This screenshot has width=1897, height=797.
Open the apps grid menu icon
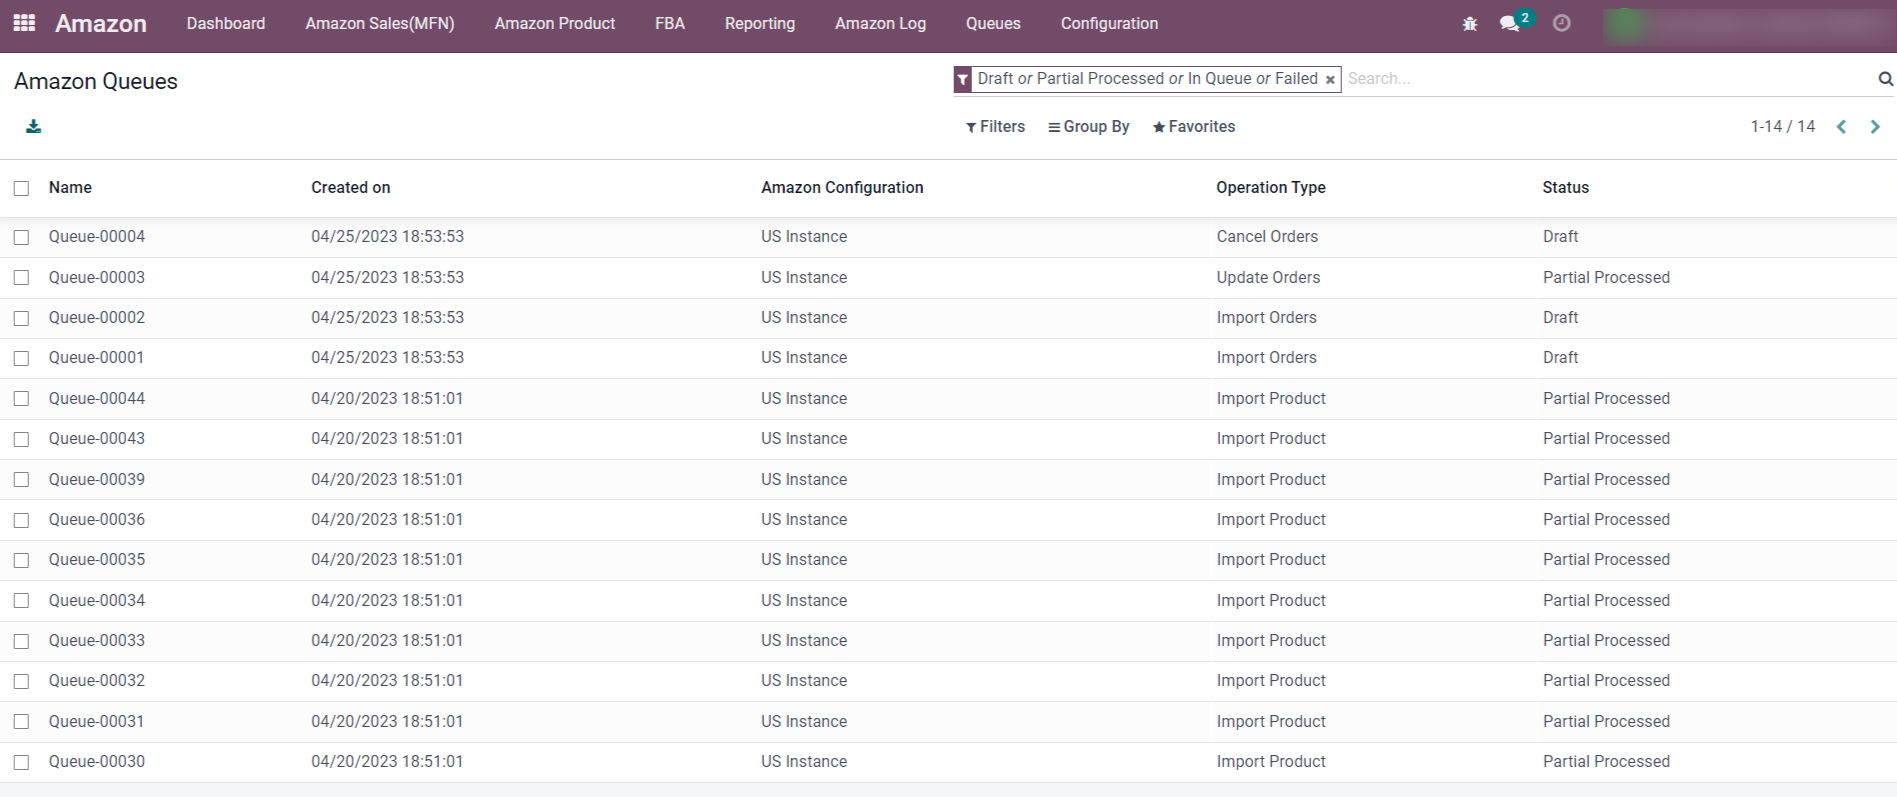click(24, 23)
